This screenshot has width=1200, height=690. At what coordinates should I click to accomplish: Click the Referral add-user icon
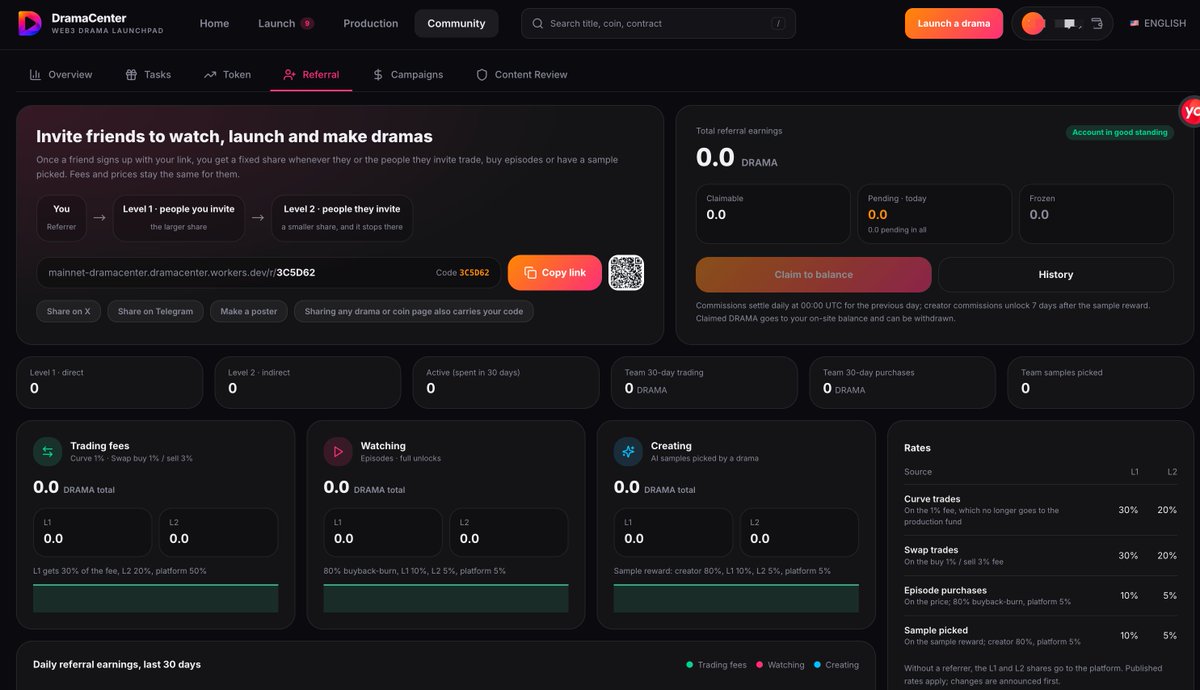[x=289, y=74]
